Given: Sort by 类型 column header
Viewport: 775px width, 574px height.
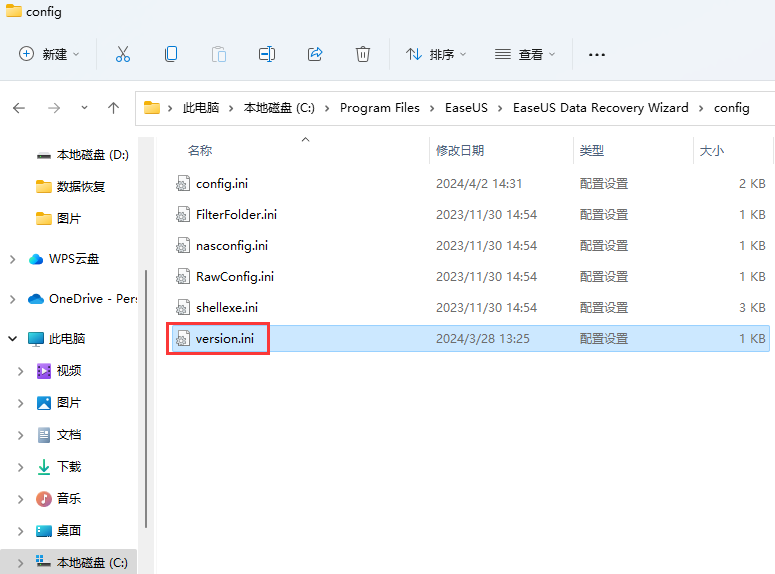Looking at the screenshot, I should coord(592,150).
